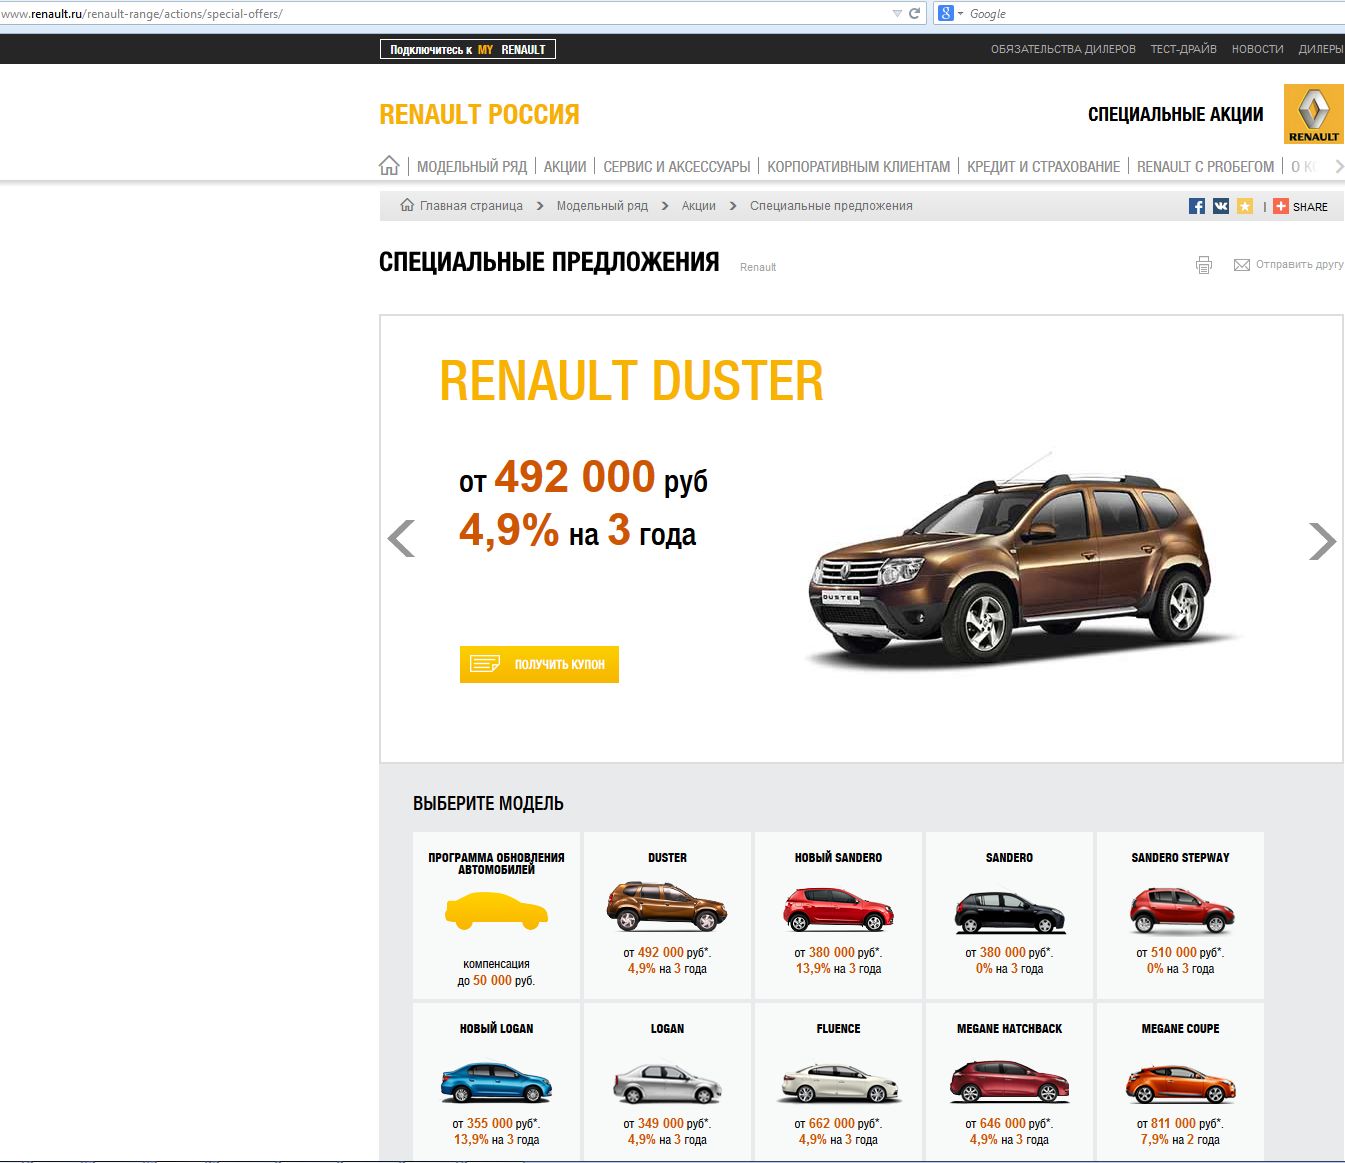The width and height of the screenshot is (1345, 1163).
Task: Click the Renault diamond logo
Action: pyautogui.click(x=1313, y=114)
